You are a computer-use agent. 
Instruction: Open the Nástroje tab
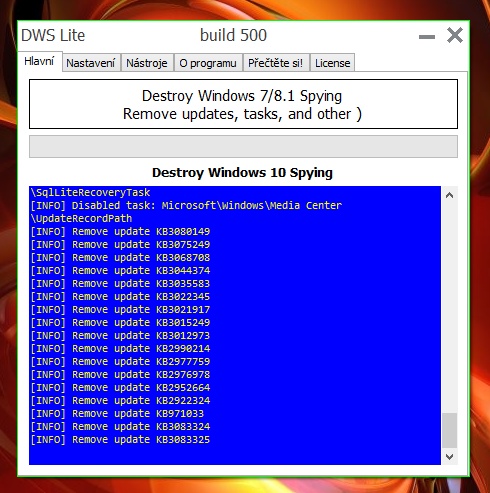[x=147, y=63]
